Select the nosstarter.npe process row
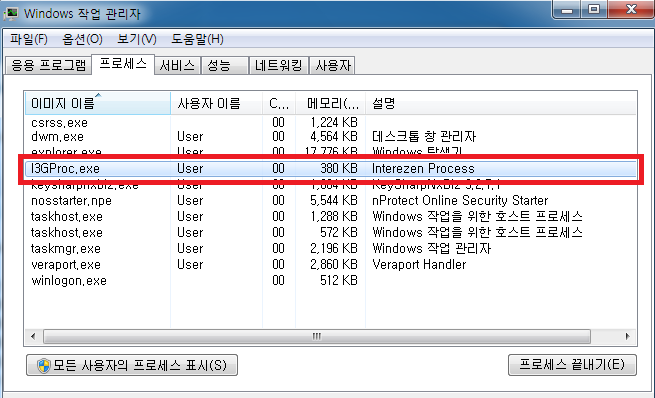The height and width of the screenshot is (398, 655). (x=330, y=200)
